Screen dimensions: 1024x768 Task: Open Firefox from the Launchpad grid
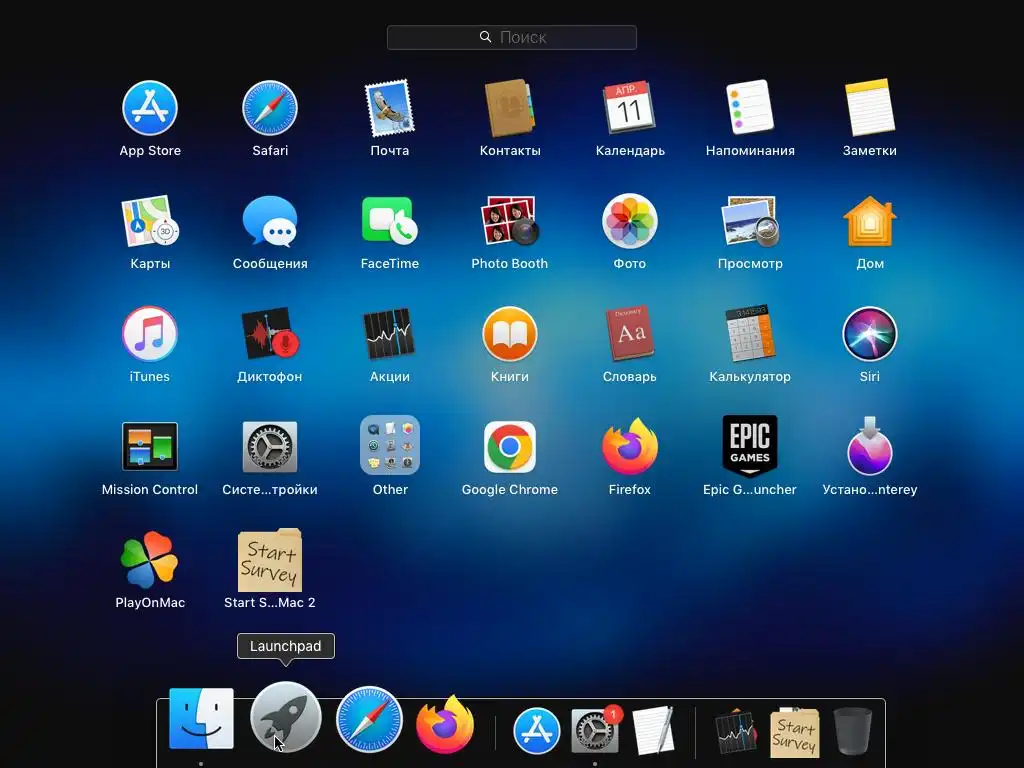pyautogui.click(x=630, y=447)
